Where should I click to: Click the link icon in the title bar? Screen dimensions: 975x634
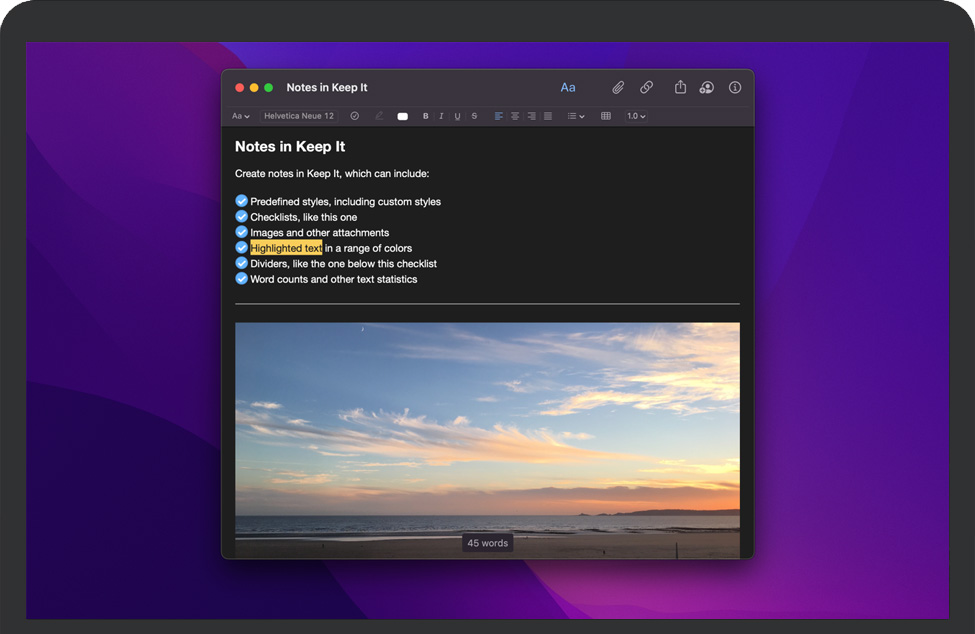(647, 88)
